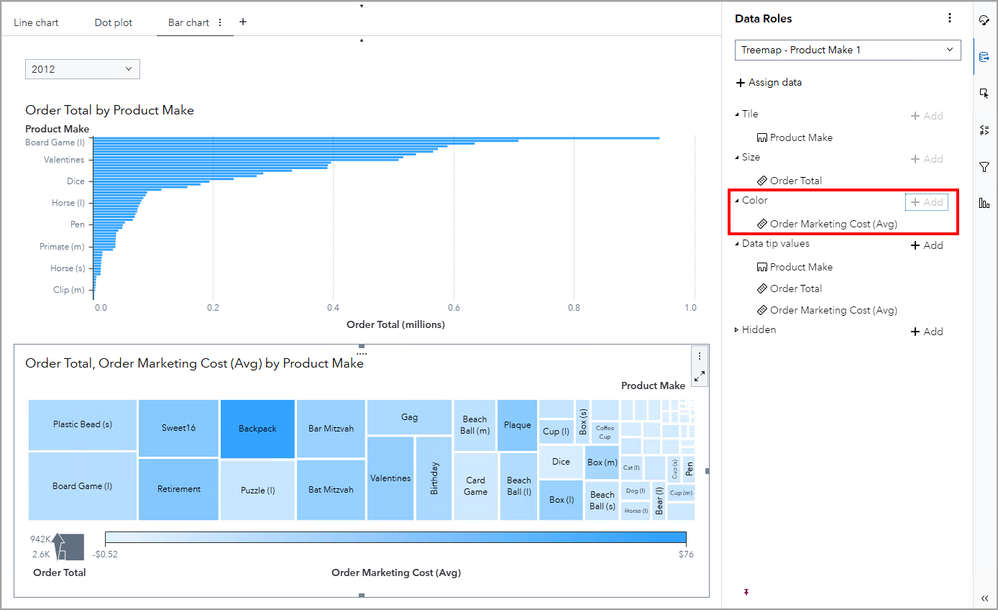Open Data Roles panel overflow menu
Screen dimensions: 998x610
949,18
